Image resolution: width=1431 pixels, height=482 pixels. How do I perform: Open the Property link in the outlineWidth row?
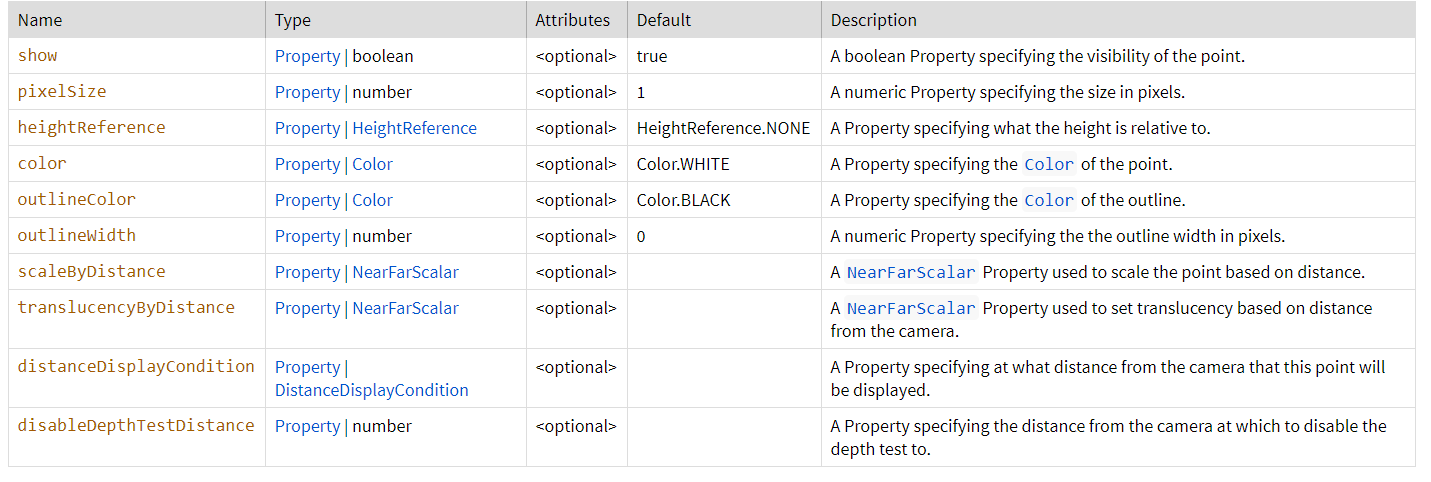click(x=307, y=236)
